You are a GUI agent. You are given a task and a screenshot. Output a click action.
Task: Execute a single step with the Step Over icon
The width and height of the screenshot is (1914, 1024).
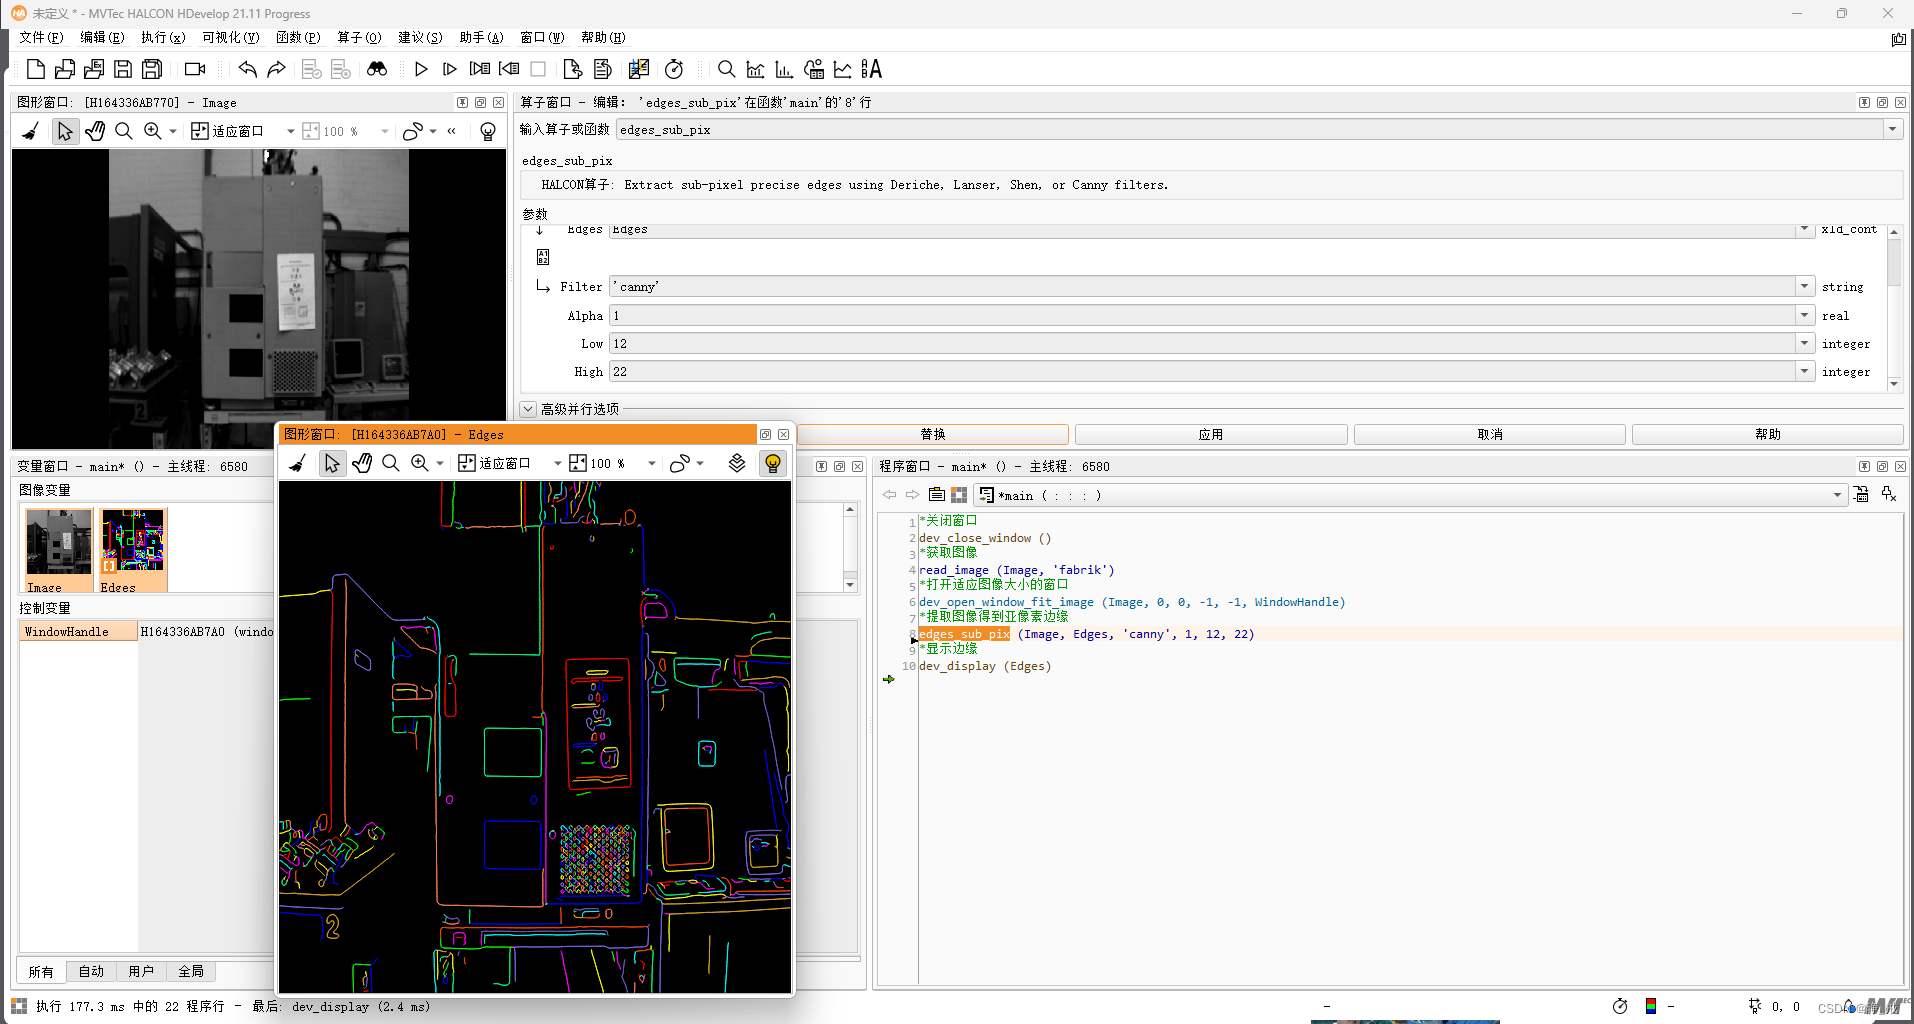point(450,69)
